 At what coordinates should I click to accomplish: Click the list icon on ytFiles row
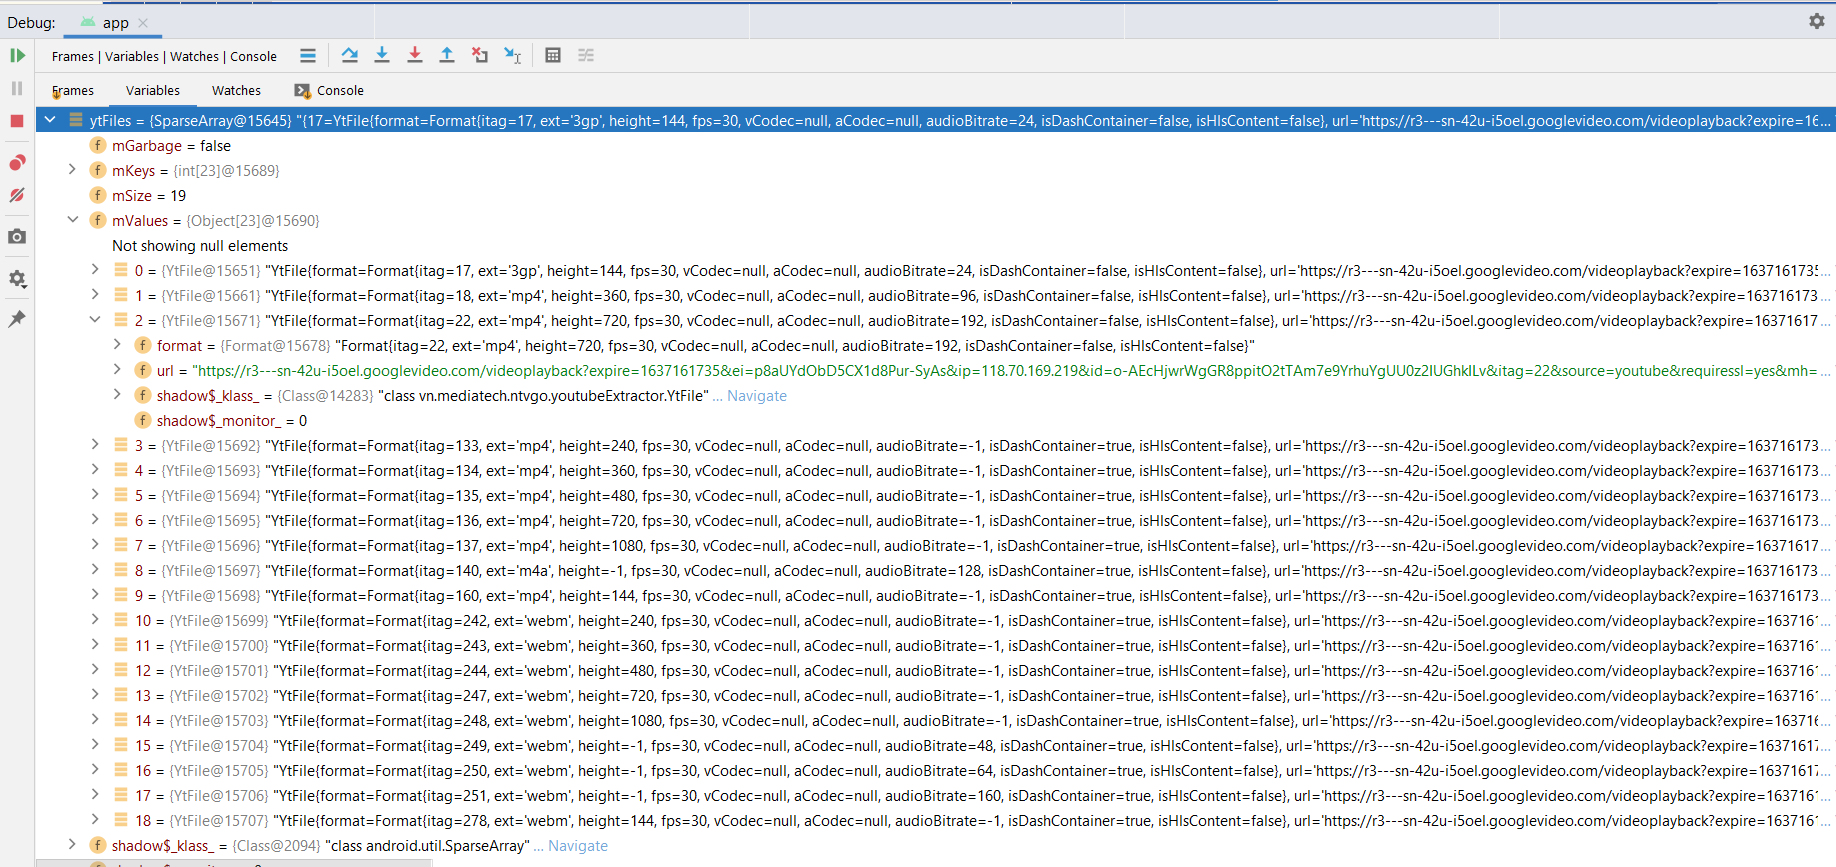click(75, 120)
